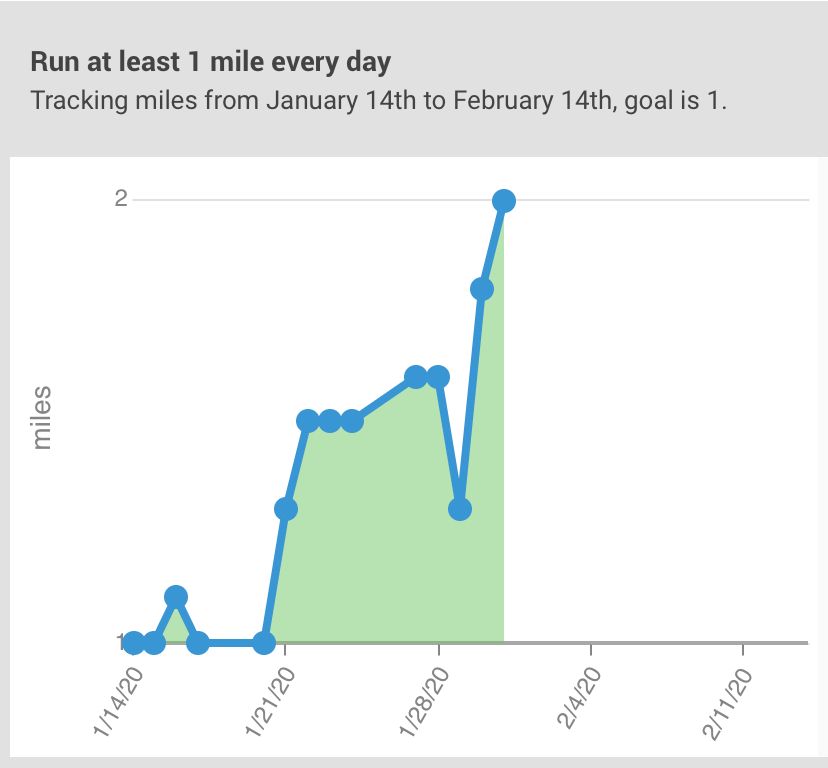Screen dimensions: 828x768
Task: Click the 1/28/20 date axis label
Action: pyautogui.click(x=424, y=701)
